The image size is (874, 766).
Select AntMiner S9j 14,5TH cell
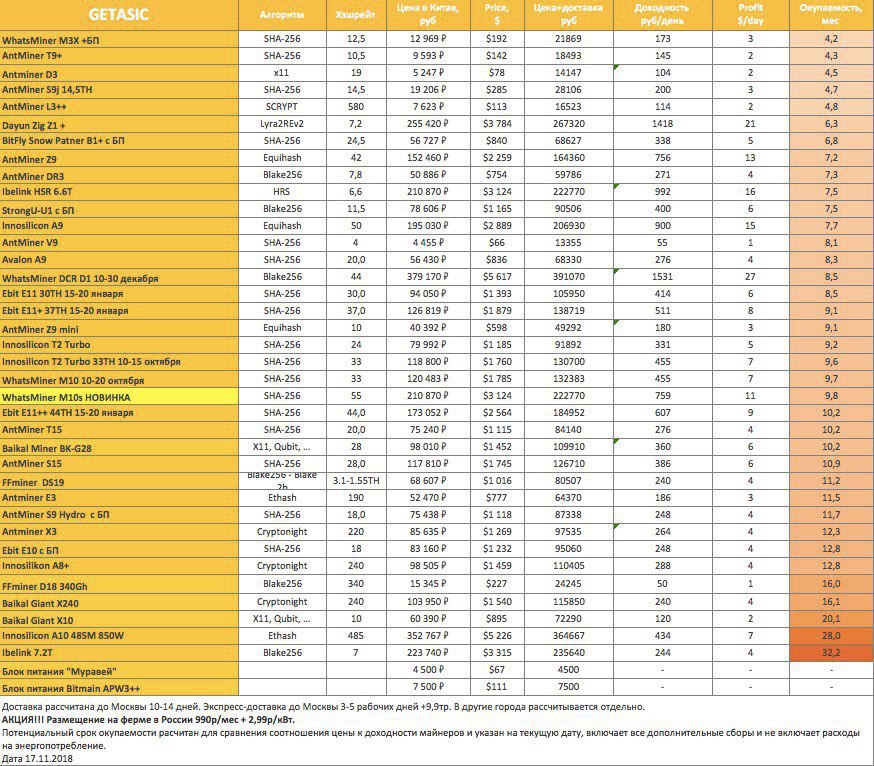(x=119, y=90)
